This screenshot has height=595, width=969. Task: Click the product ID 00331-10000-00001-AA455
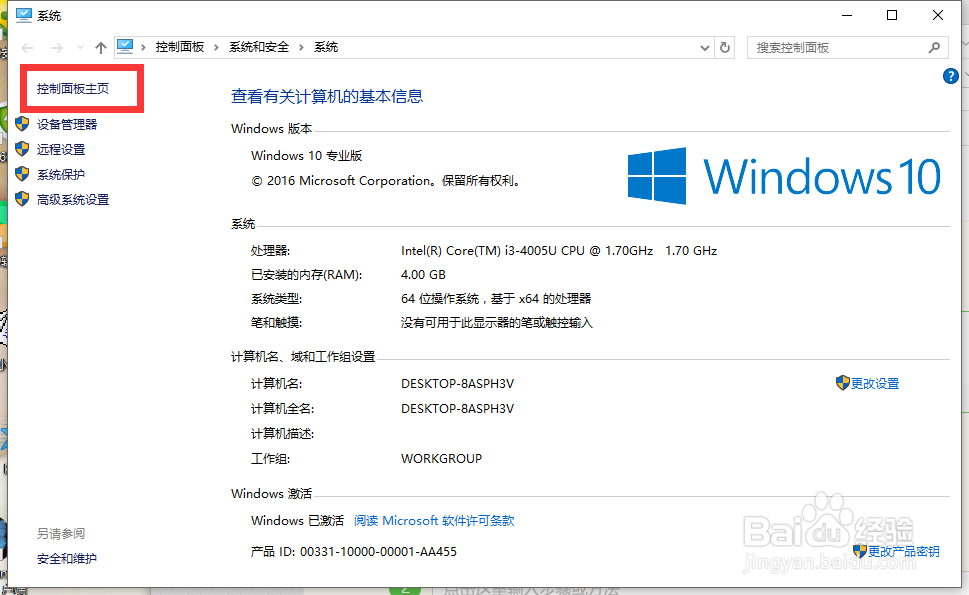[x=378, y=552]
